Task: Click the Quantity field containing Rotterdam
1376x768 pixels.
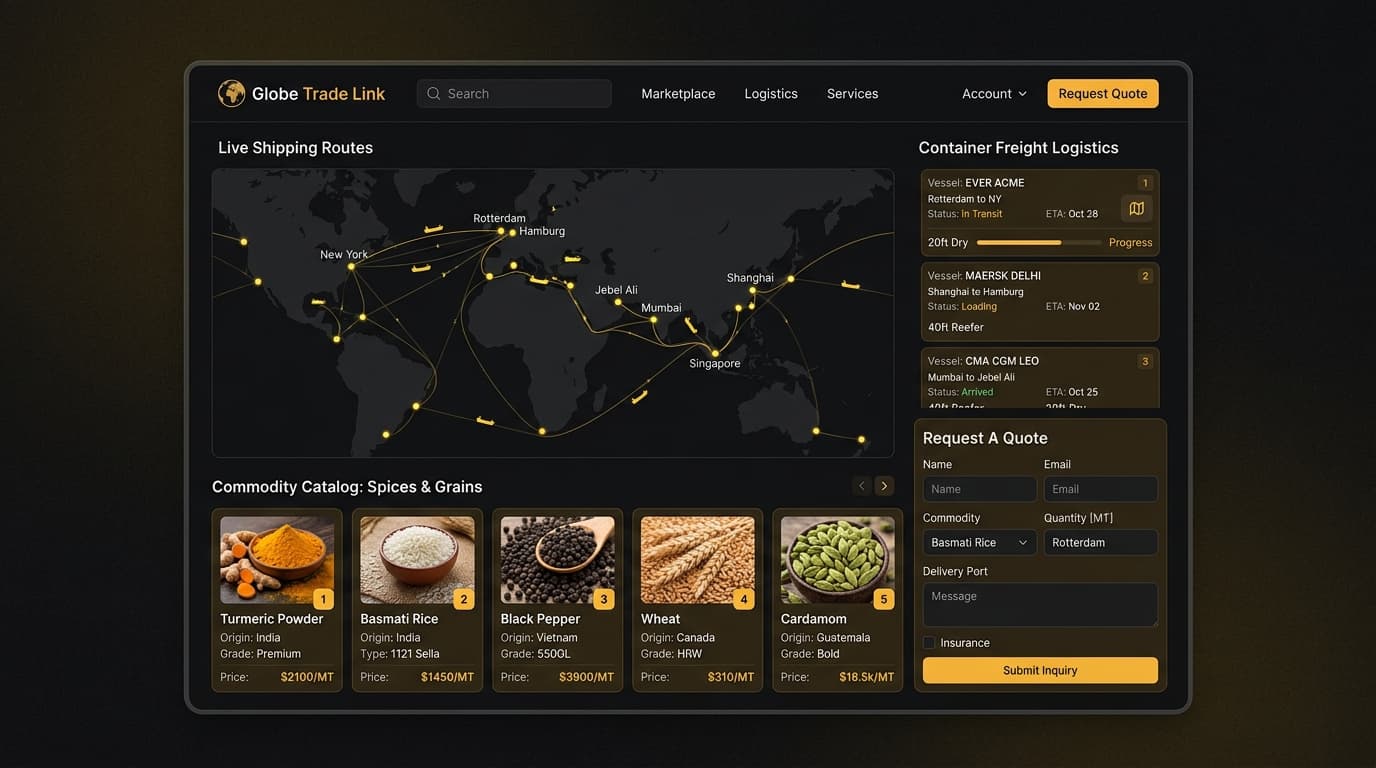Action: [x=1101, y=542]
